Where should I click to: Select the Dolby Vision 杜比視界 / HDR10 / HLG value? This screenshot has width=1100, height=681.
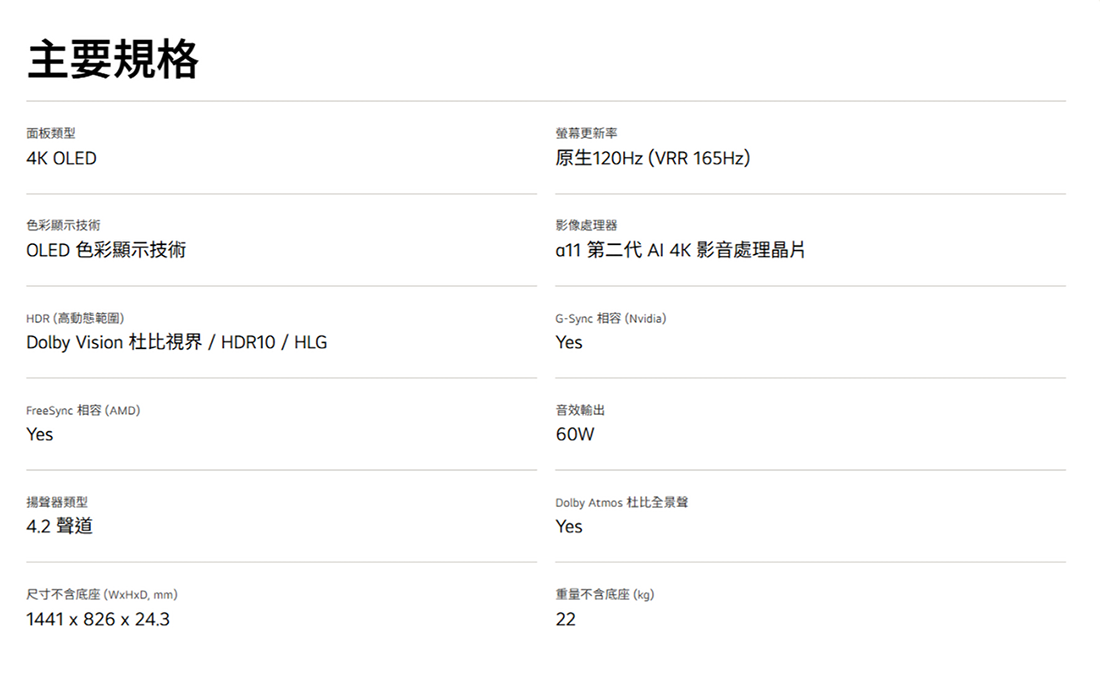pyautogui.click(x=176, y=342)
